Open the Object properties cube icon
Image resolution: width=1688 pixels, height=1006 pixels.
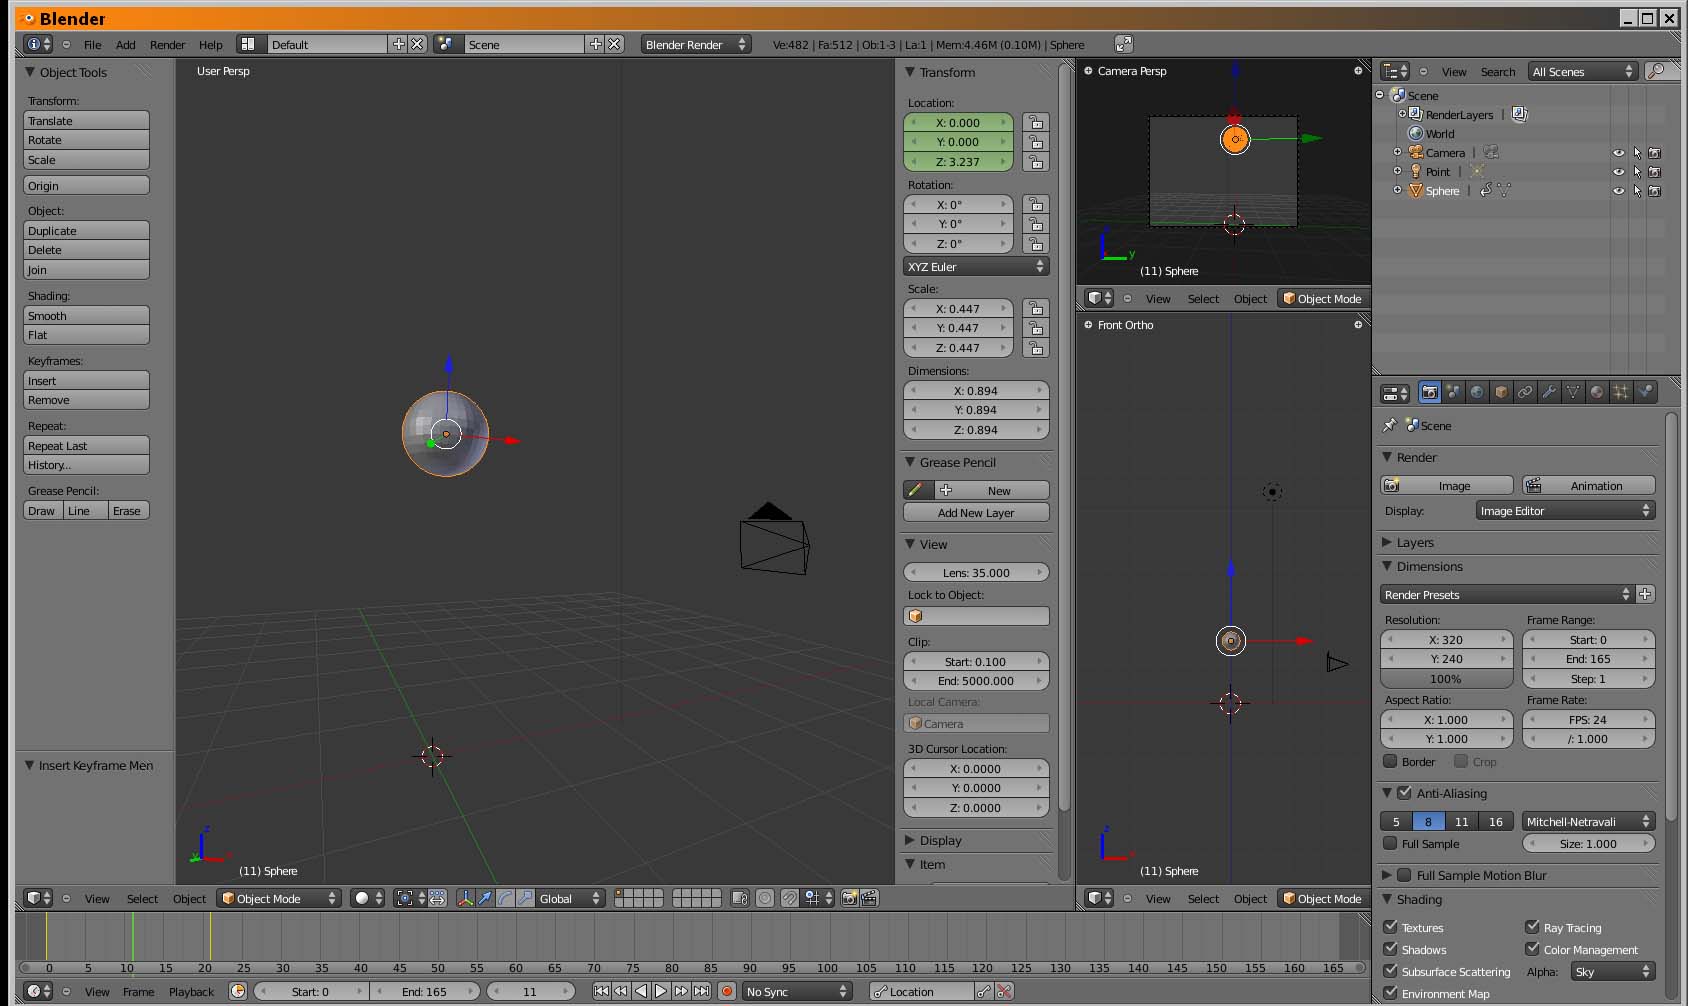pos(1501,393)
